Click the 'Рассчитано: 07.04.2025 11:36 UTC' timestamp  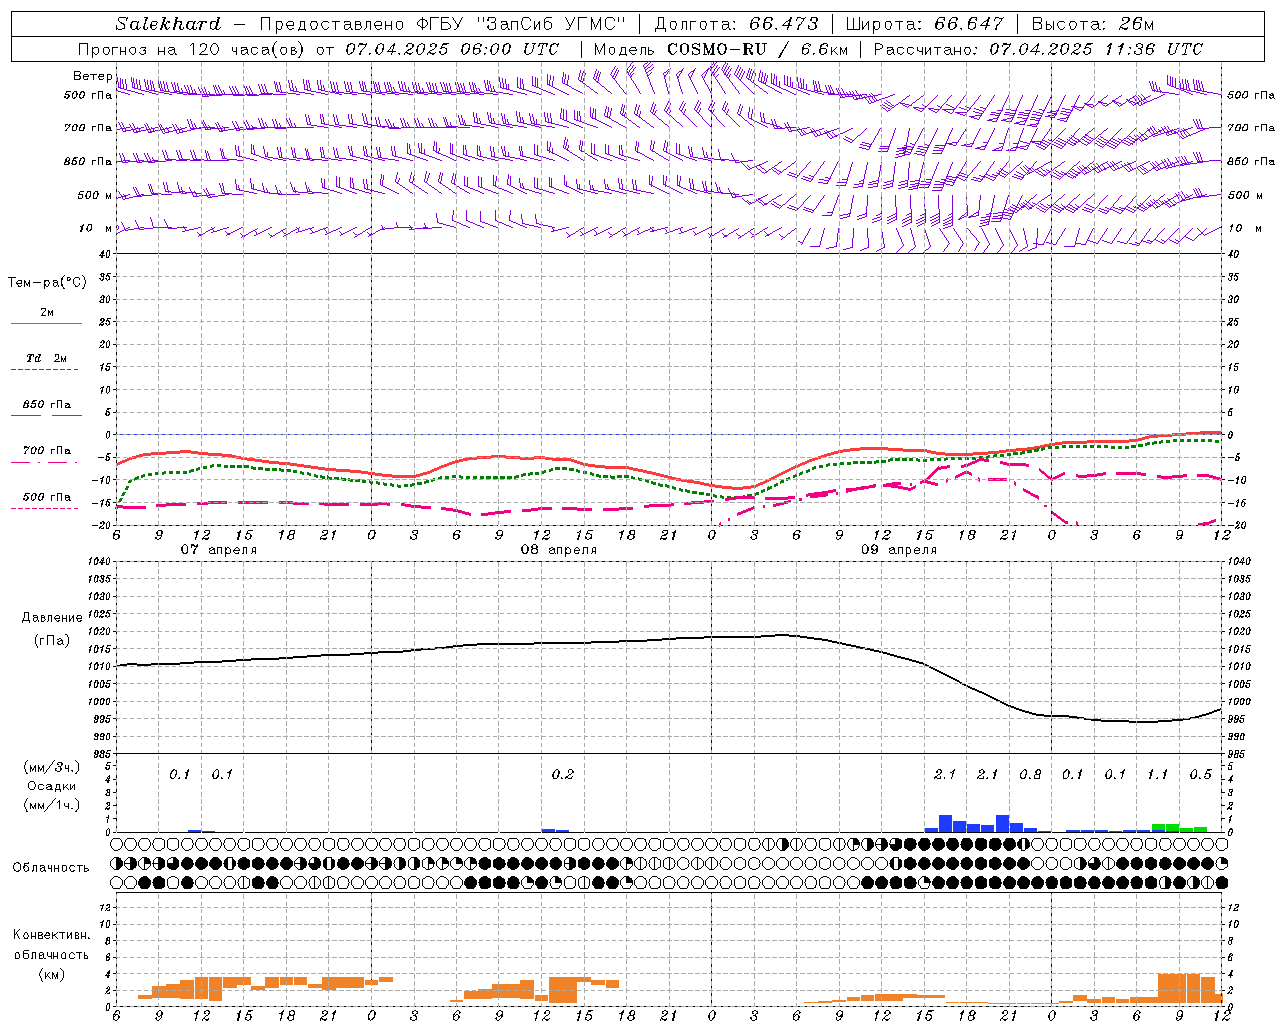click(x=1038, y=49)
